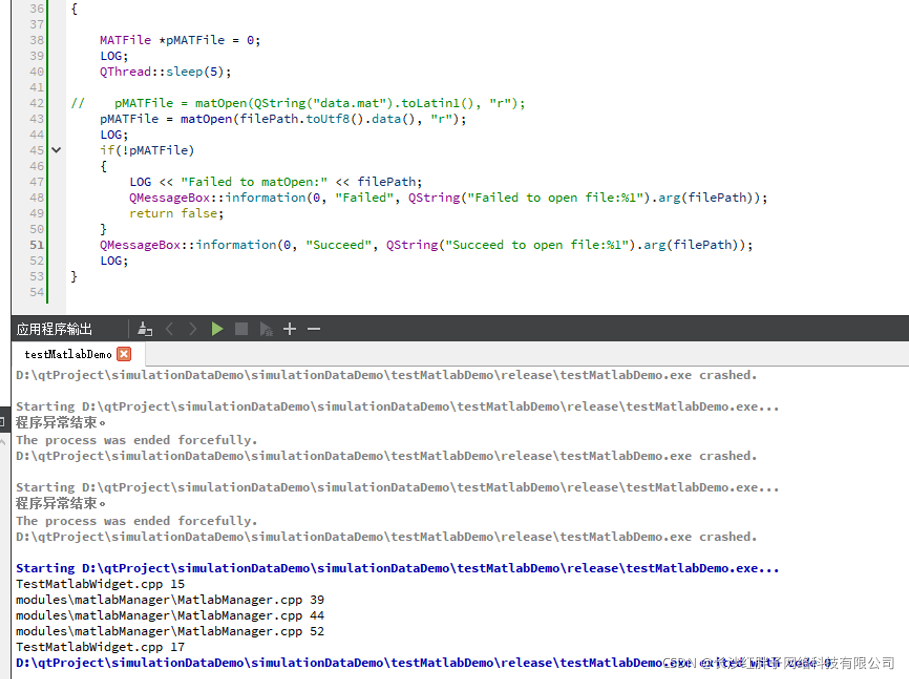Click the clear output broom icon
The image size is (909, 679).
point(145,329)
